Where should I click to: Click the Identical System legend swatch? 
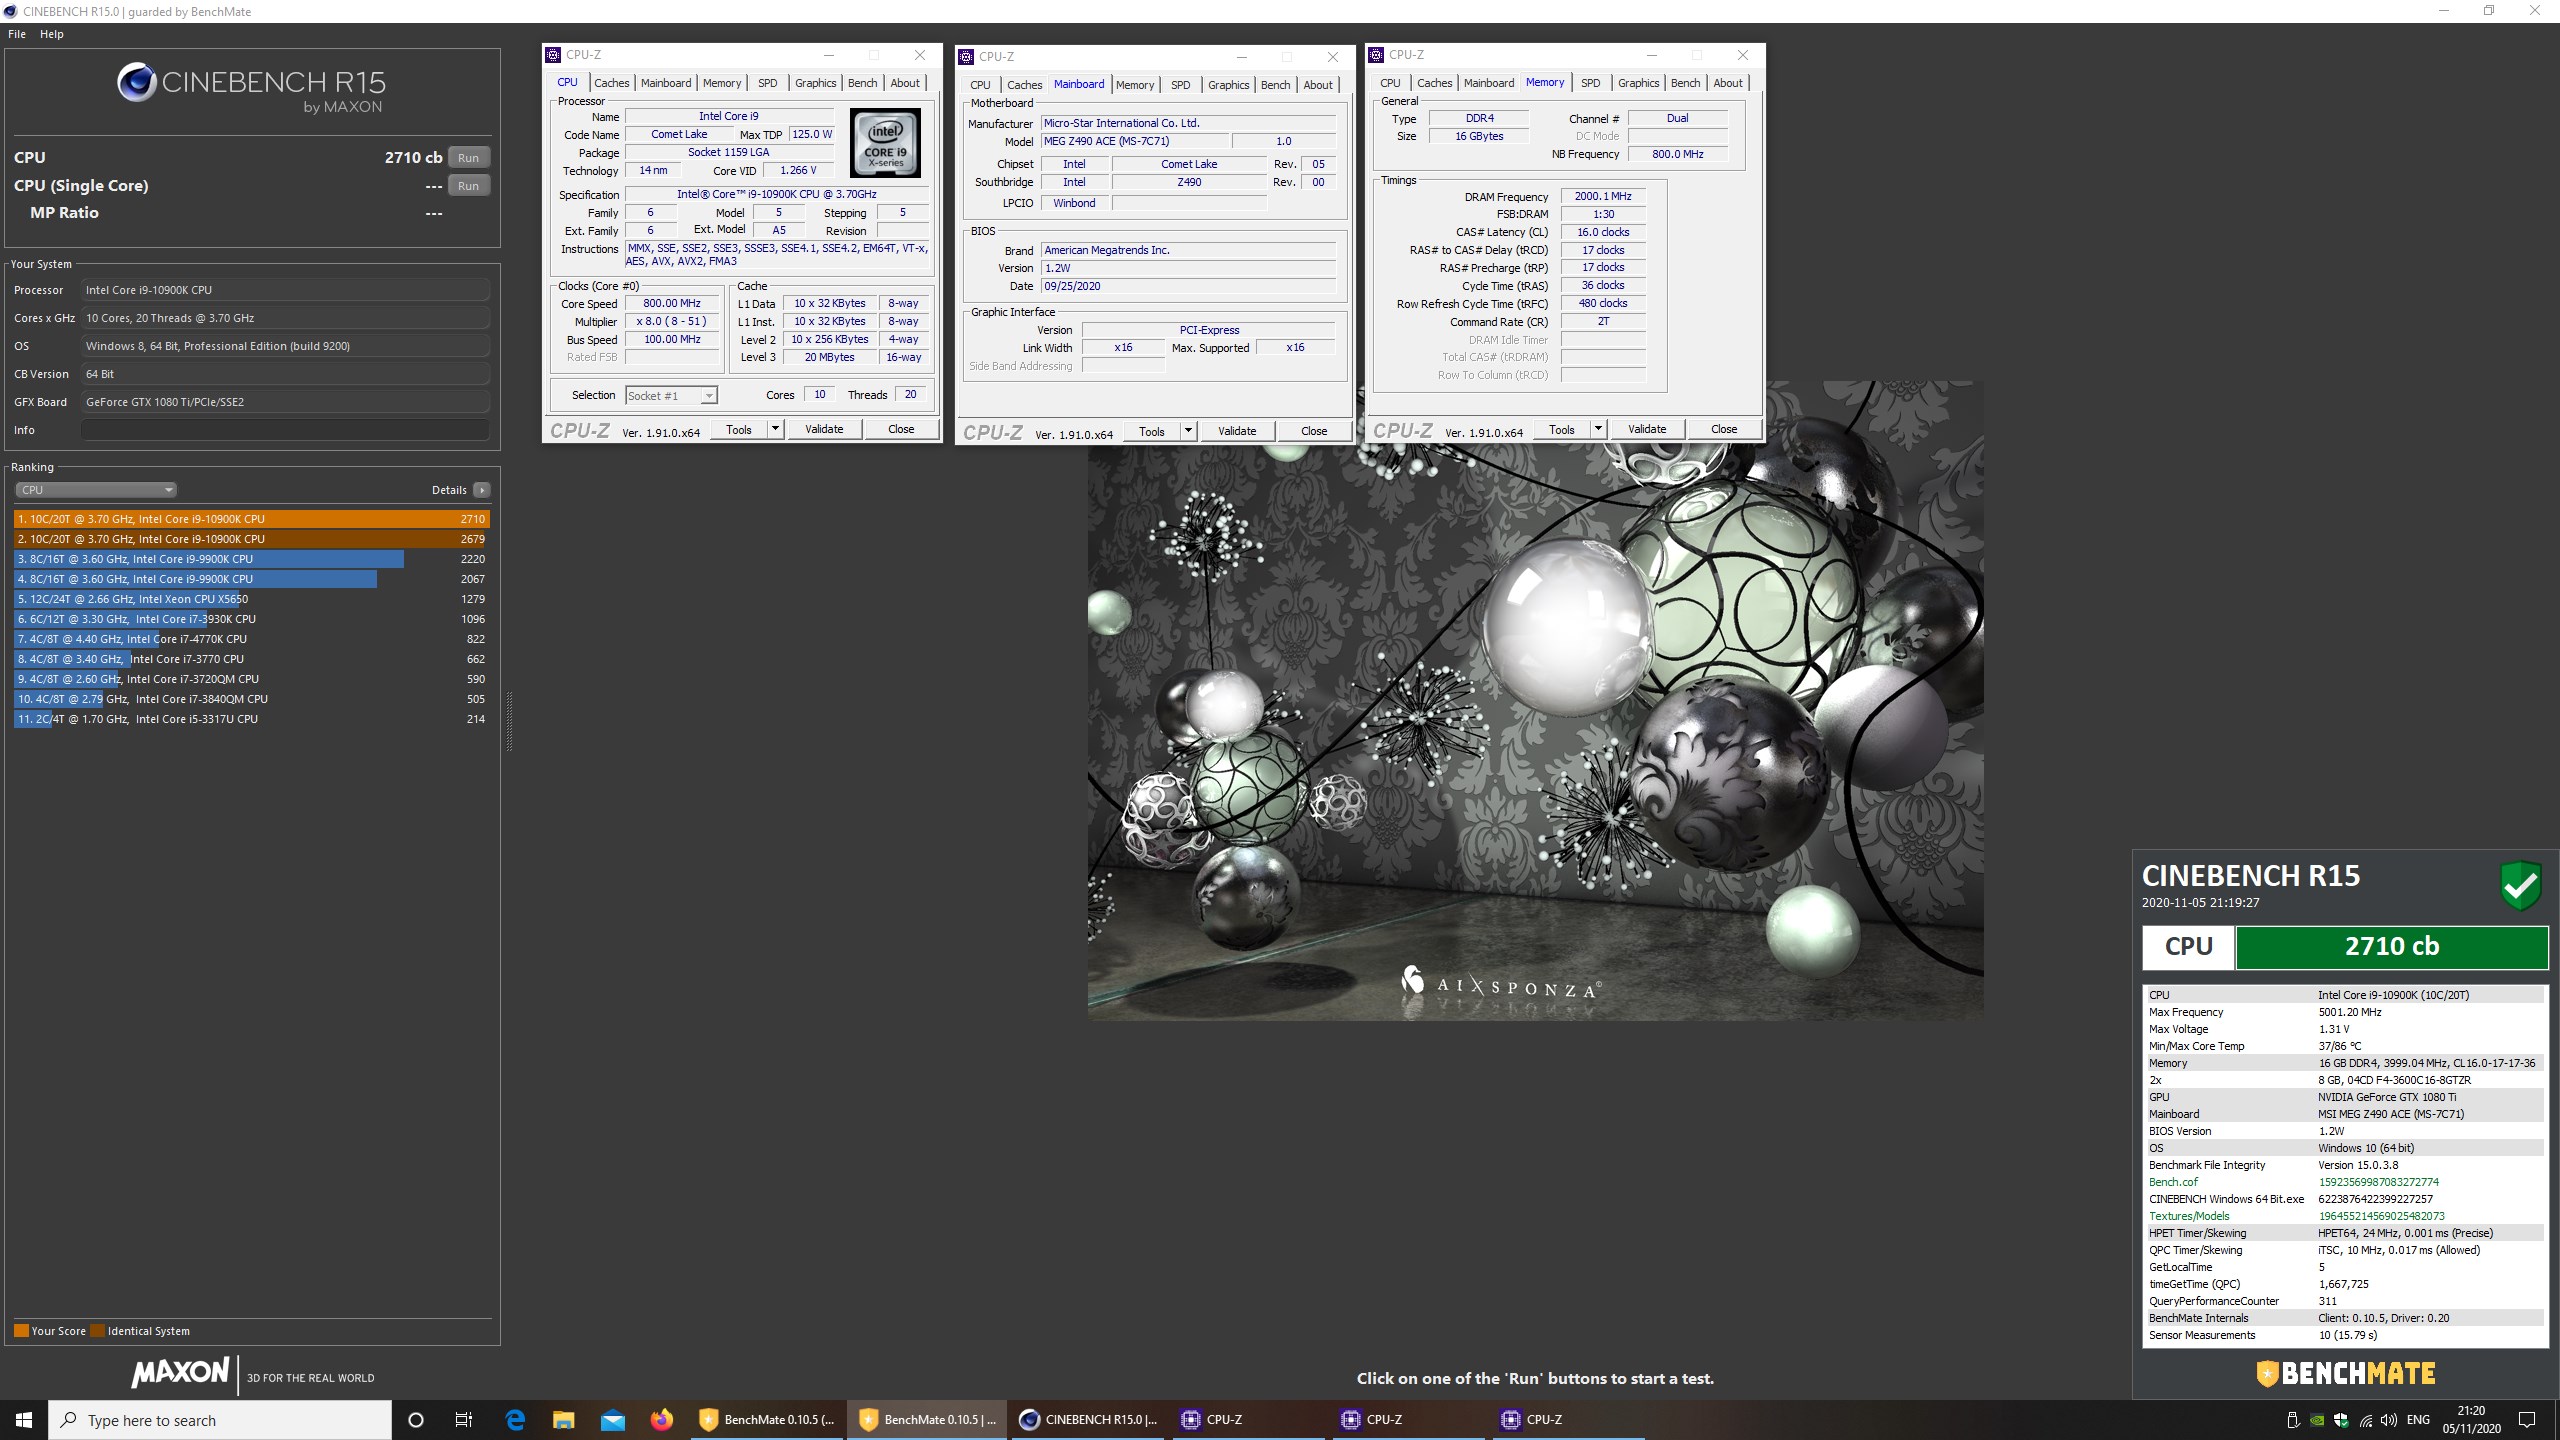(97, 1331)
